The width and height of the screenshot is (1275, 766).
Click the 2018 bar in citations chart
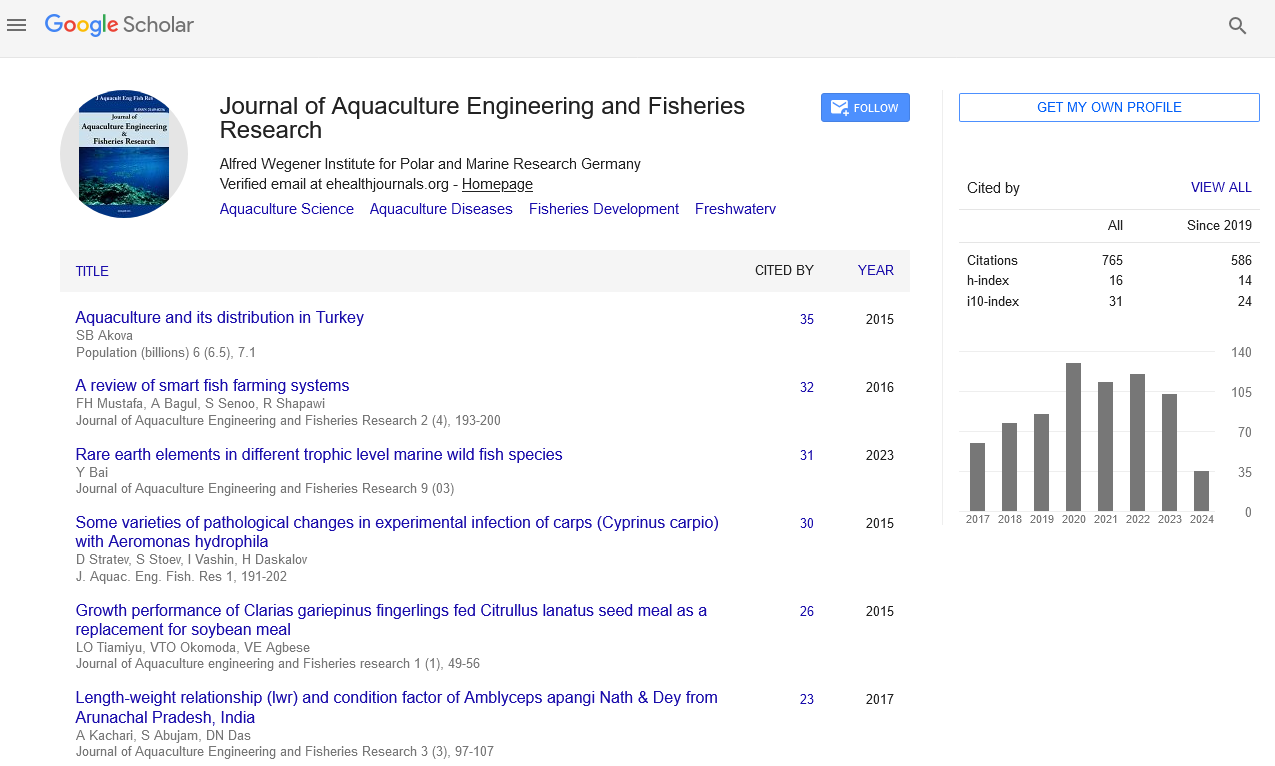point(1010,467)
